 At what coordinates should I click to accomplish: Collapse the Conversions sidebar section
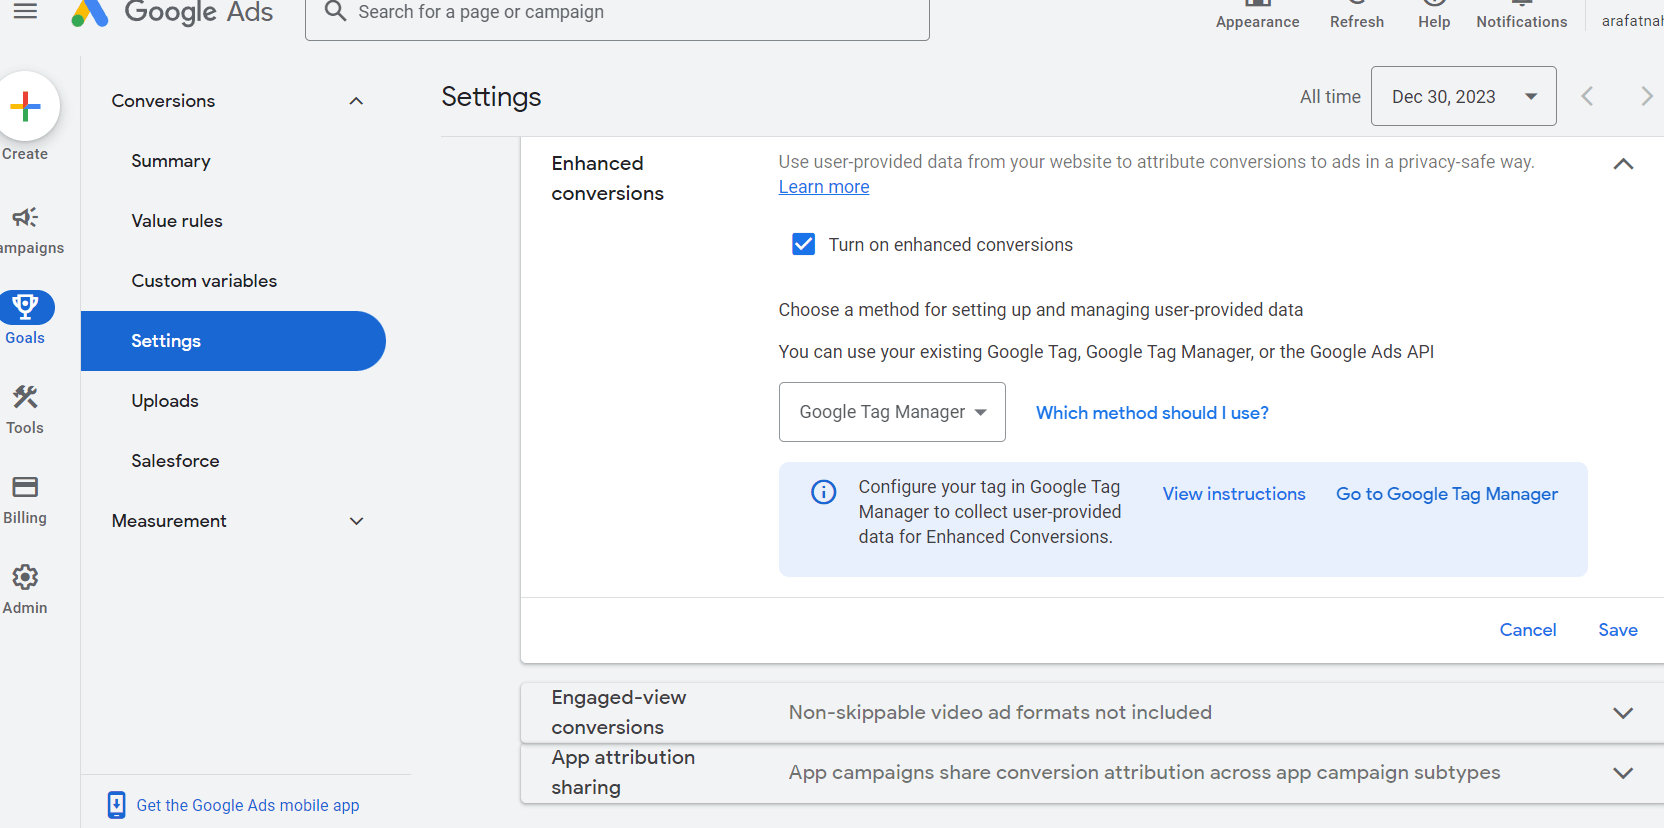click(356, 101)
